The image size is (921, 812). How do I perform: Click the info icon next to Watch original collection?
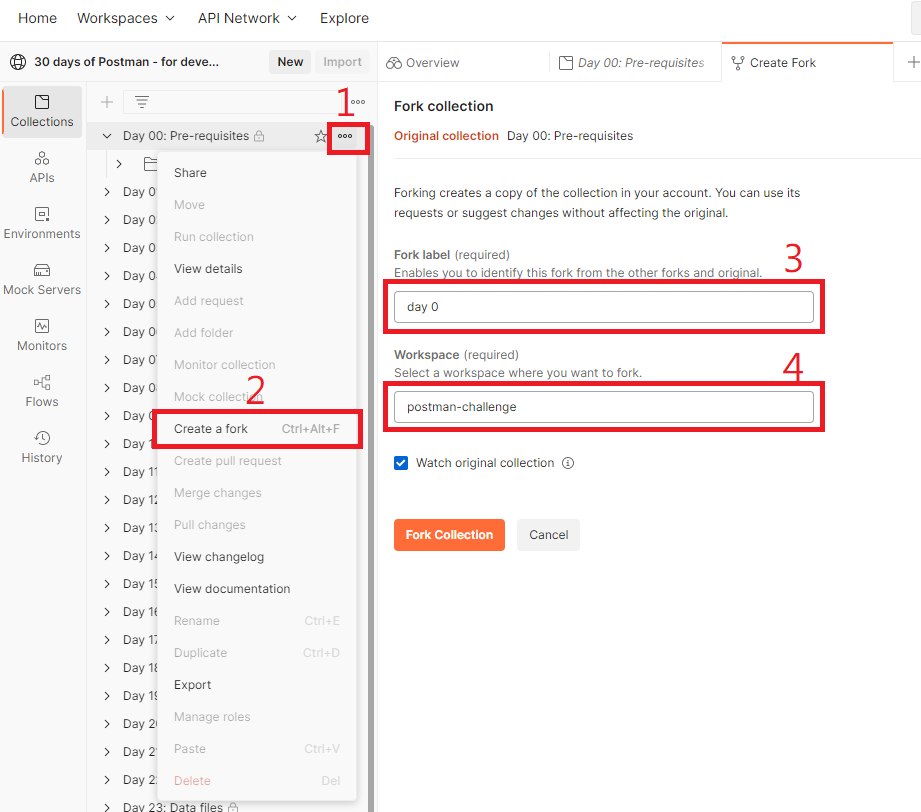(x=567, y=463)
